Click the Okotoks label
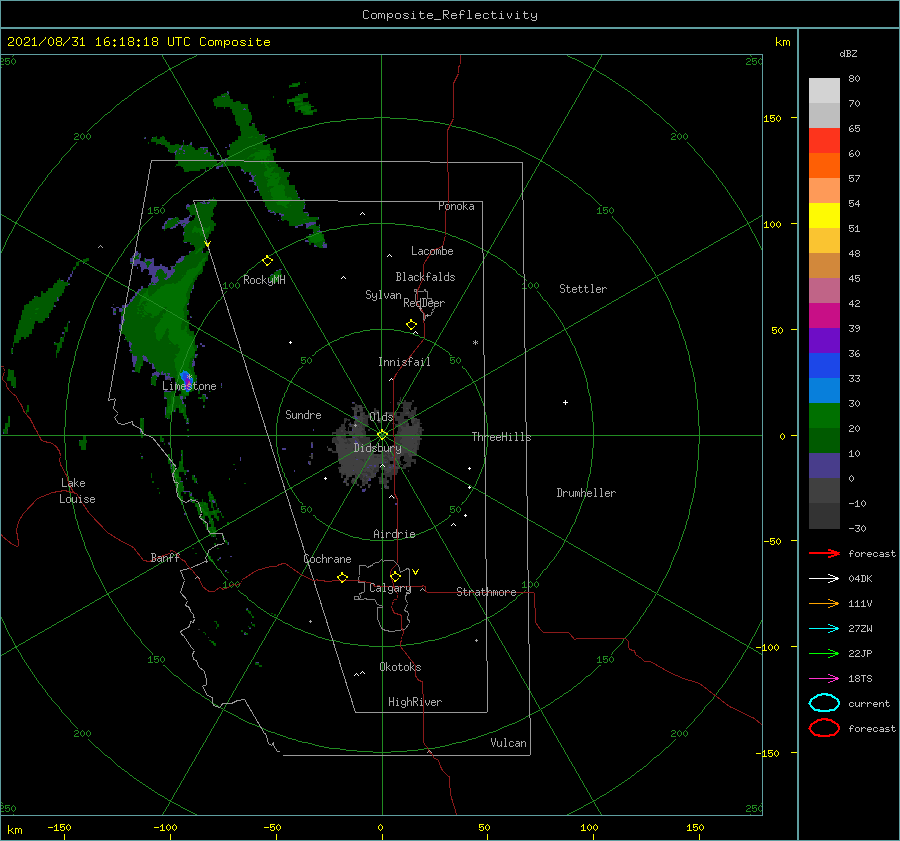 [x=400, y=667]
